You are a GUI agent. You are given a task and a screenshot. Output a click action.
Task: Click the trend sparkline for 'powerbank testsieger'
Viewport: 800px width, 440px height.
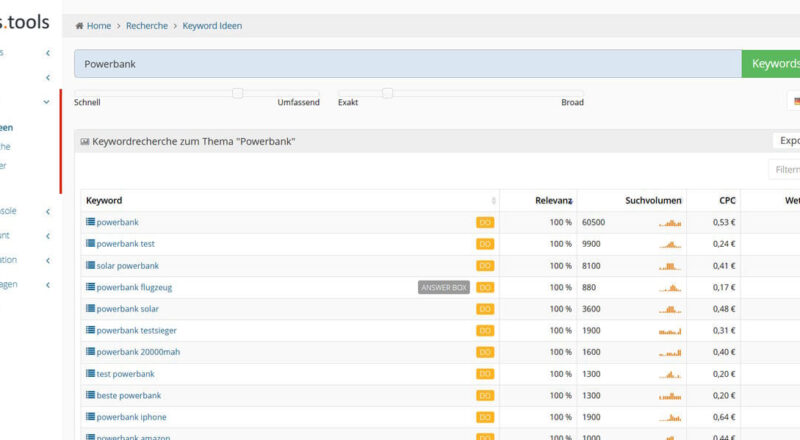click(670, 331)
